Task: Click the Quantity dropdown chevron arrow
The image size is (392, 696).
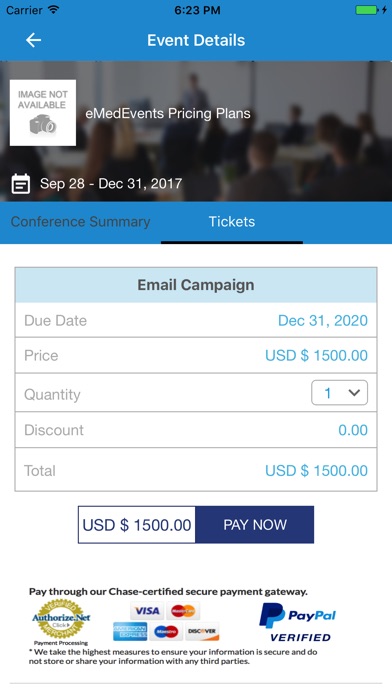Action: (354, 393)
